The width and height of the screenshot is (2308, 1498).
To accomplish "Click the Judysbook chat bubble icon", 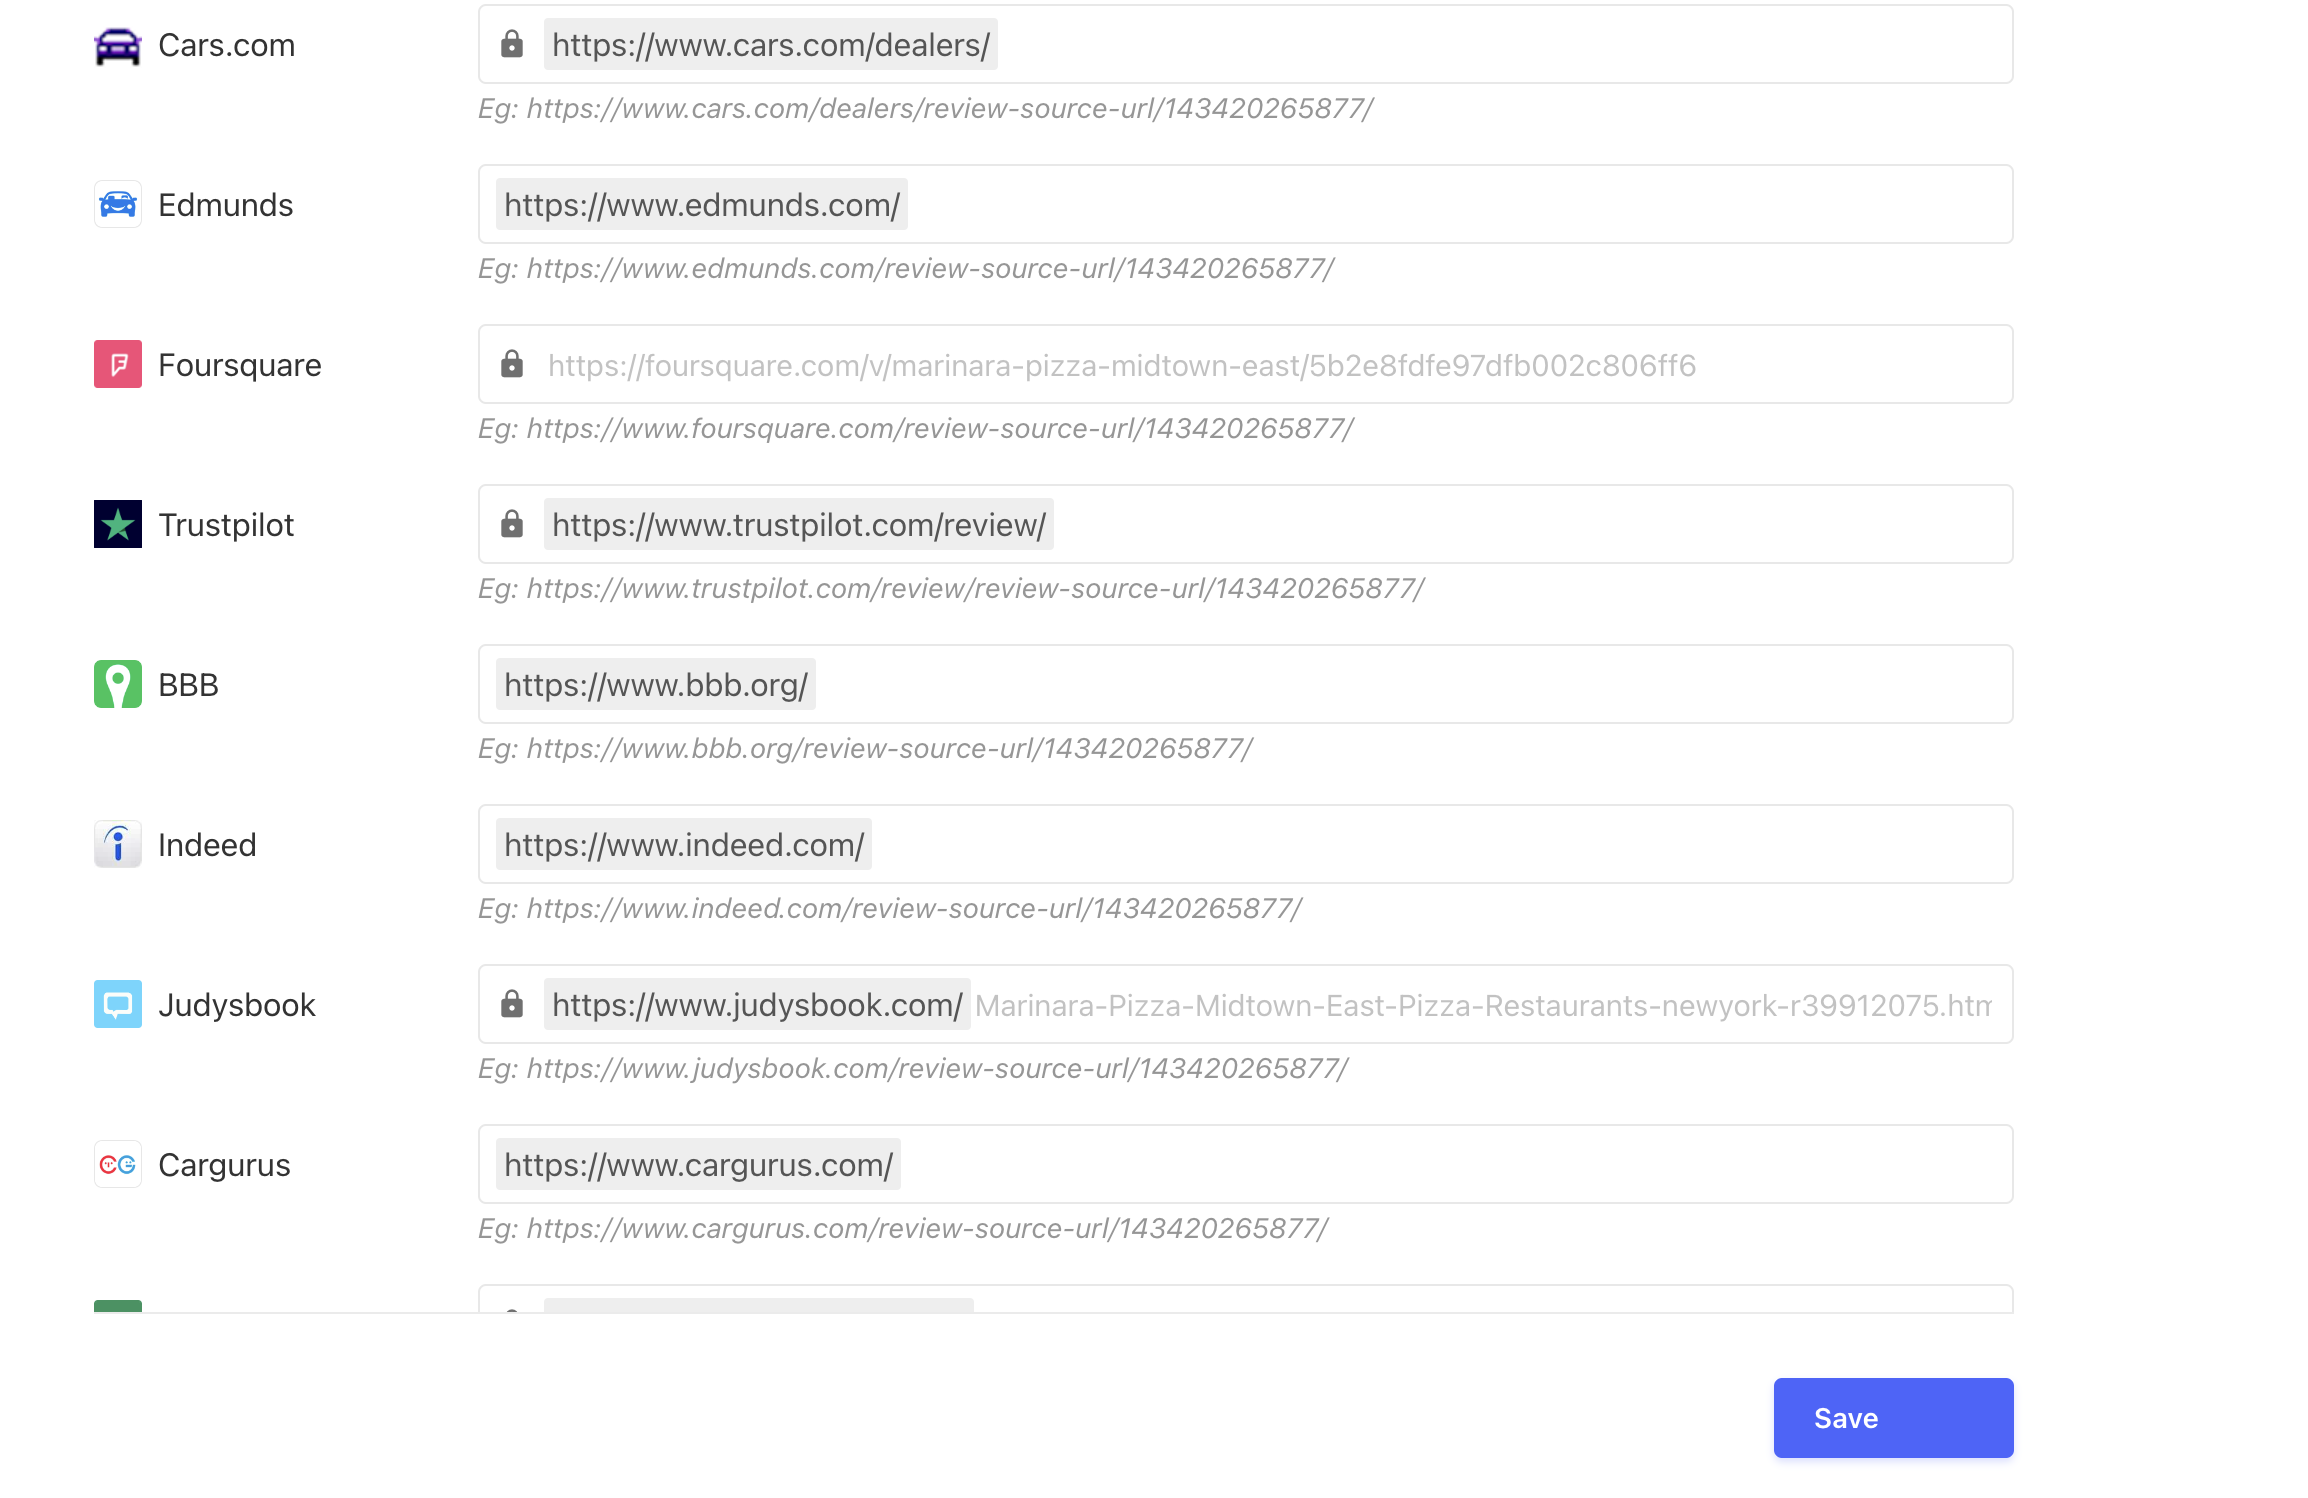I will pyautogui.click(x=118, y=1005).
